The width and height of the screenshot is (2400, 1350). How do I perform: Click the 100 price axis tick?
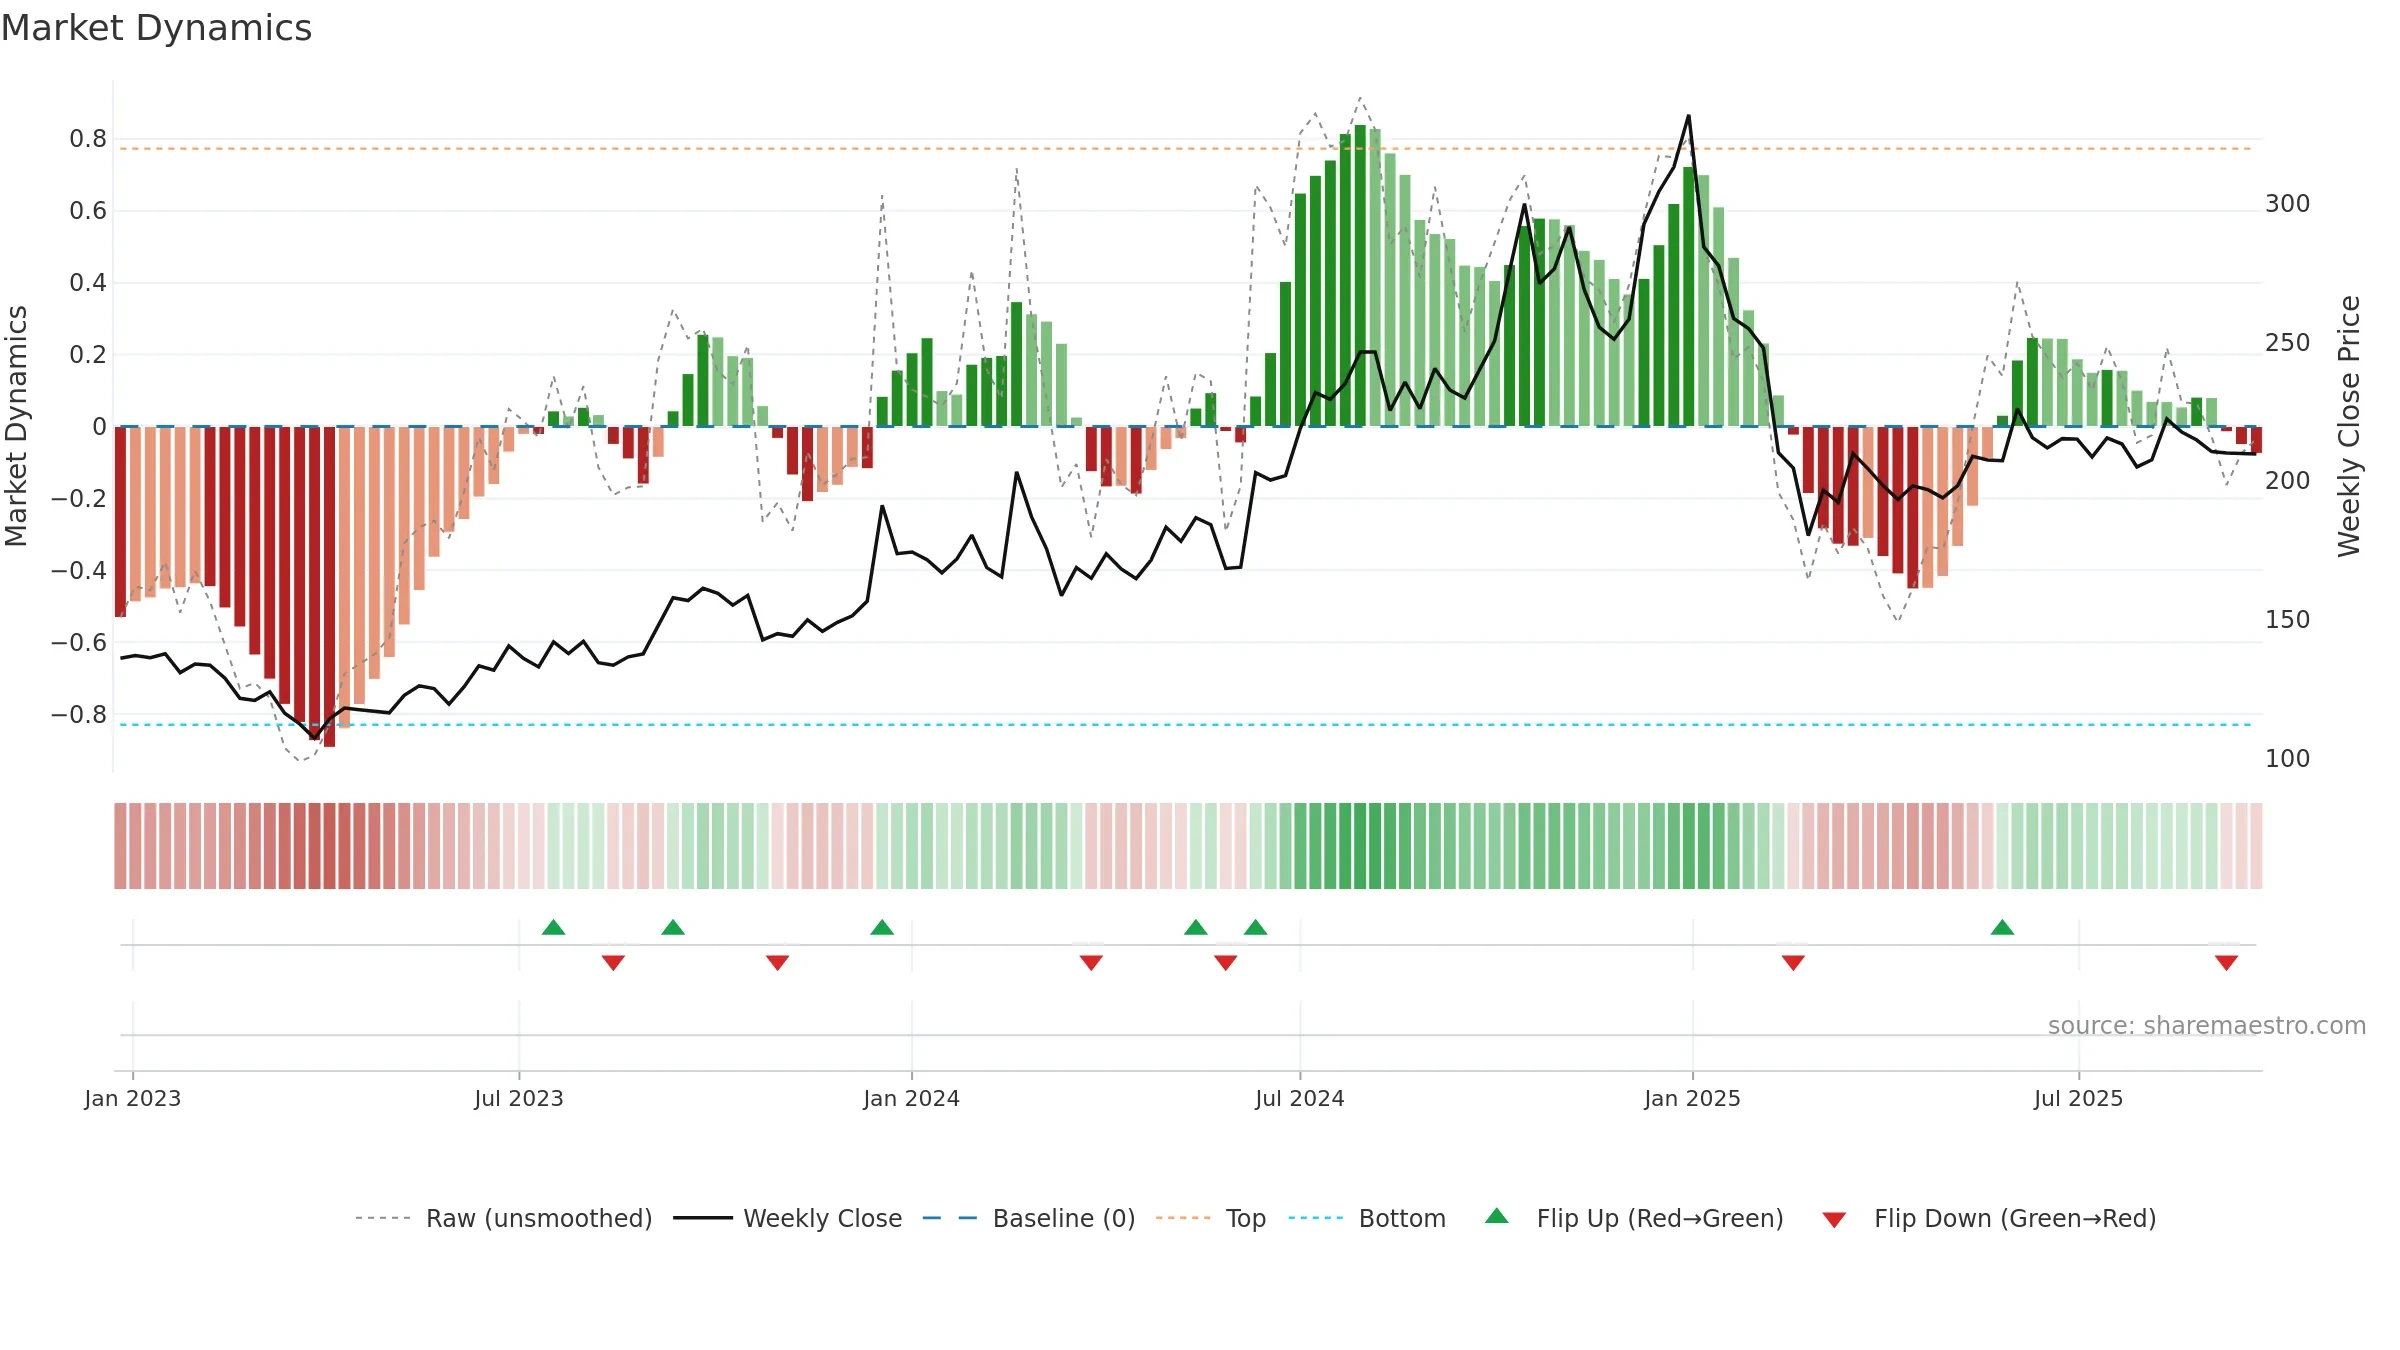pyautogui.click(x=2288, y=759)
